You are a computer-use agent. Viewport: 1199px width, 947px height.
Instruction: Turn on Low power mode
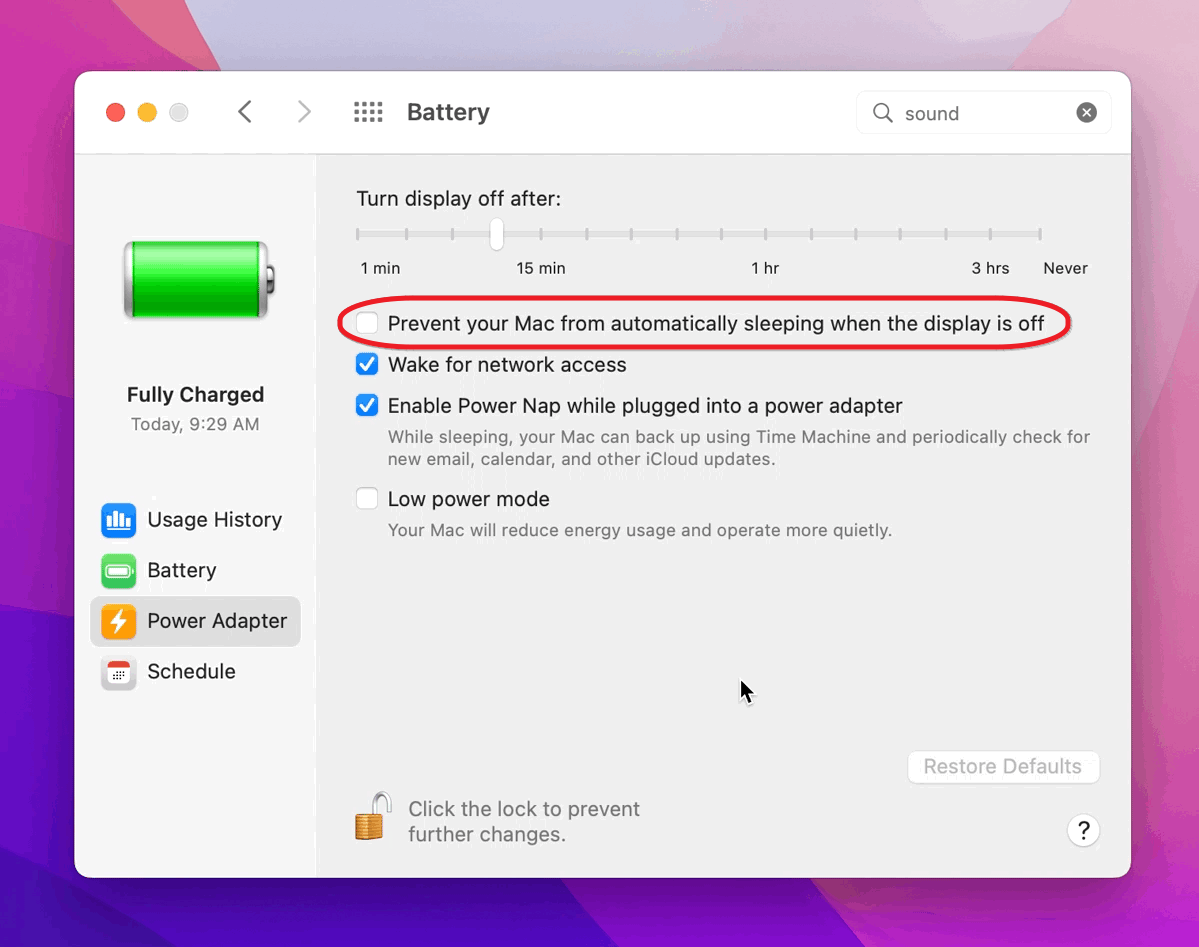(x=366, y=498)
